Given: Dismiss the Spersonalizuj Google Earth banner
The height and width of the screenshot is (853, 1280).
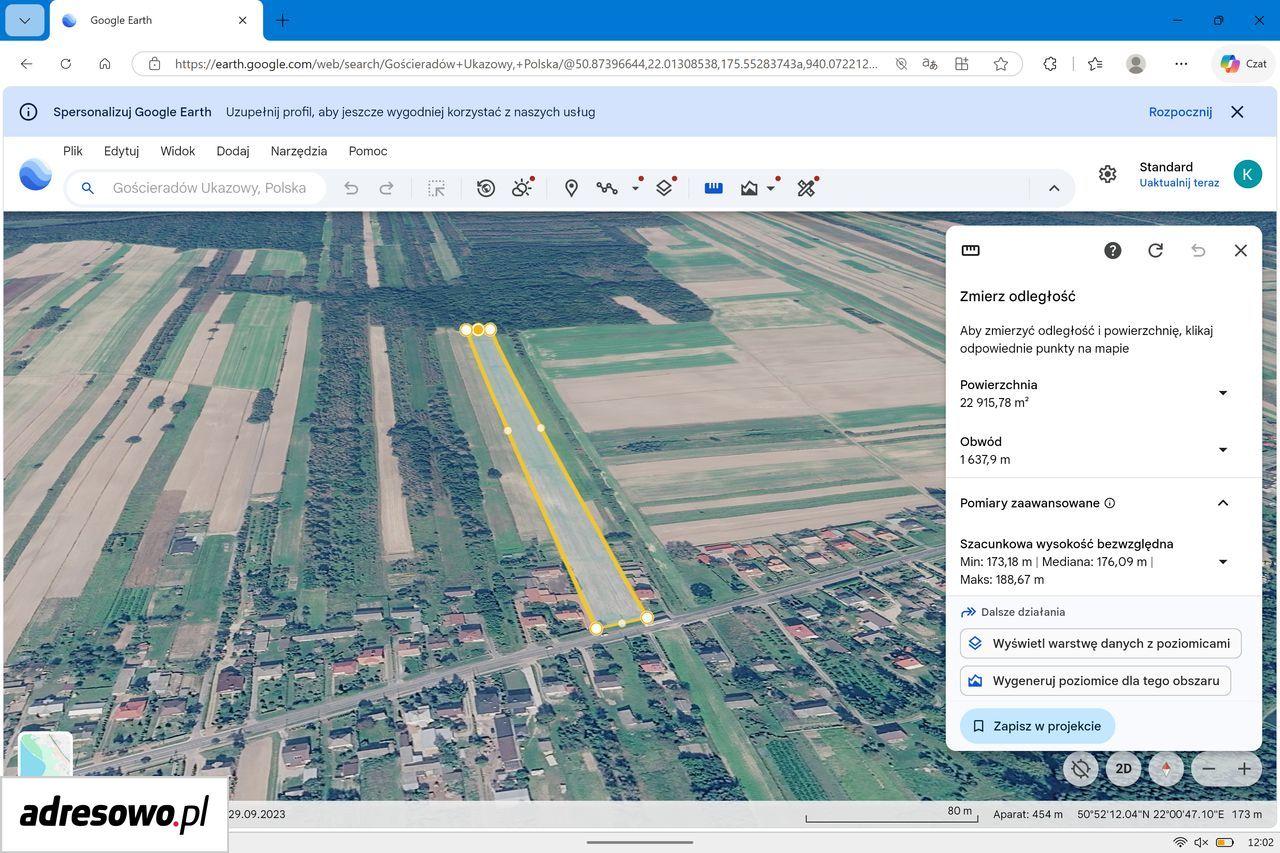Looking at the screenshot, I should (x=1237, y=112).
